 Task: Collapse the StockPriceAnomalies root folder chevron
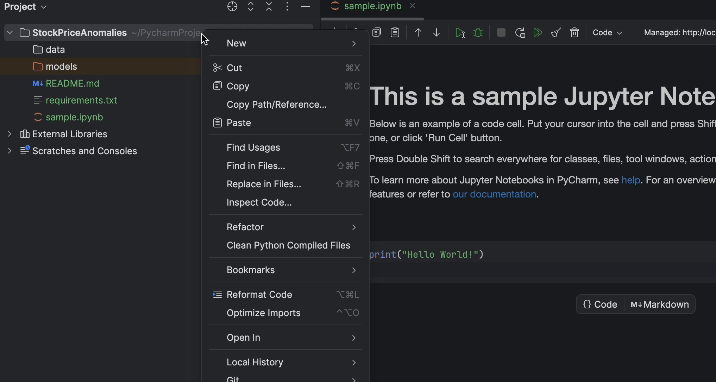[x=10, y=32]
